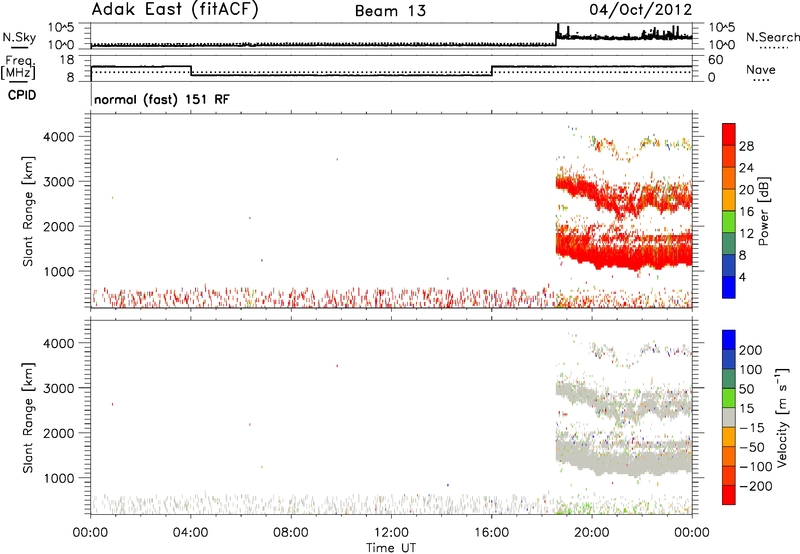Viewport: 800px width, 554px height.
Task: Click the gray band of velocity colorbar
Action: [729, 418]
